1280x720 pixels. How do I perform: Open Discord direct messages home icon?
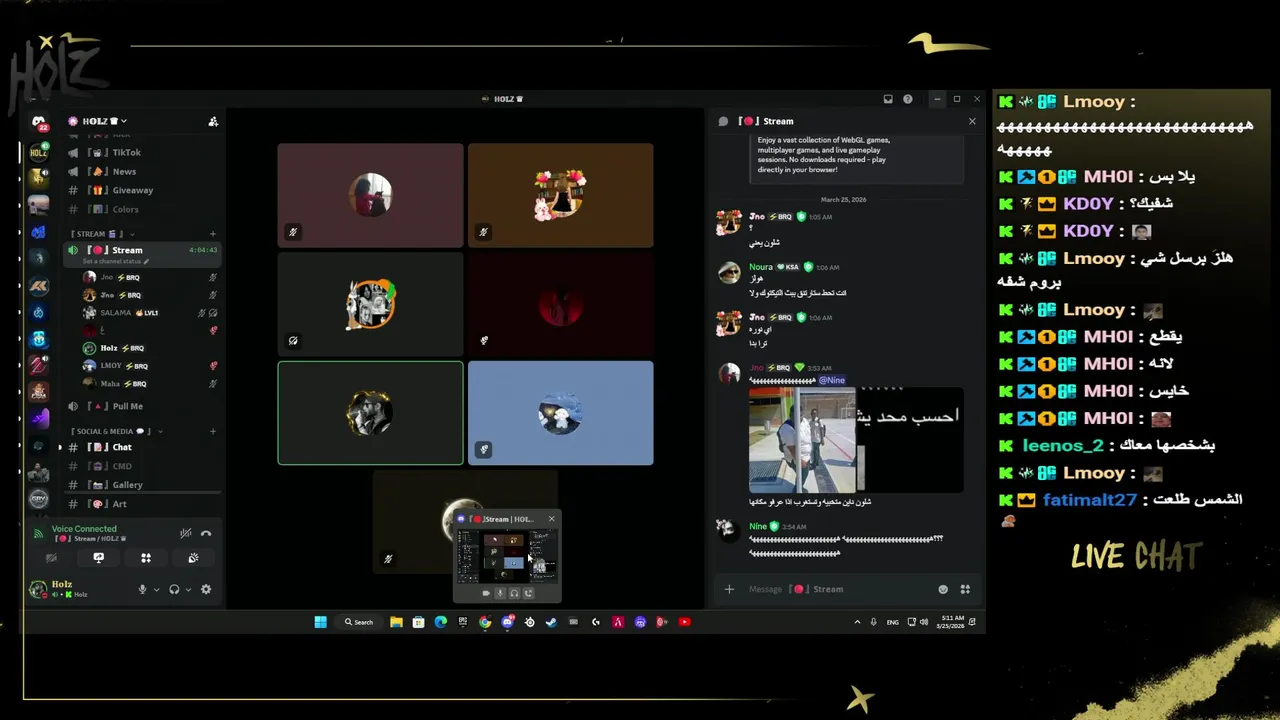(x=39, y=122)
